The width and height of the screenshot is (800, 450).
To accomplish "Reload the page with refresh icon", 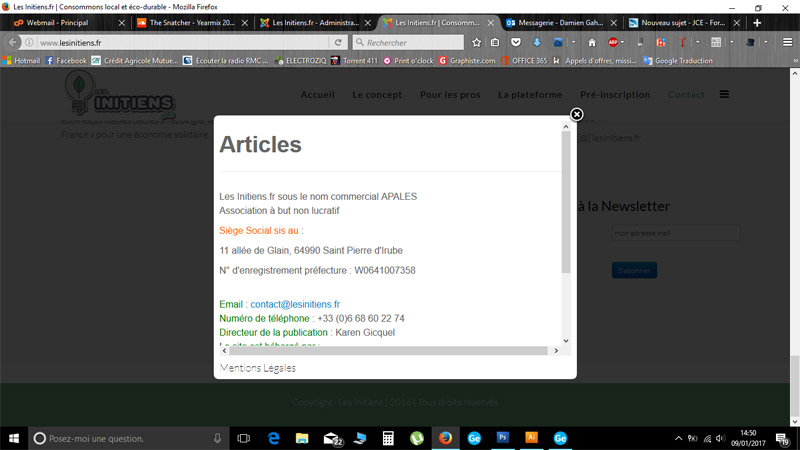I will tap(338, 42).
